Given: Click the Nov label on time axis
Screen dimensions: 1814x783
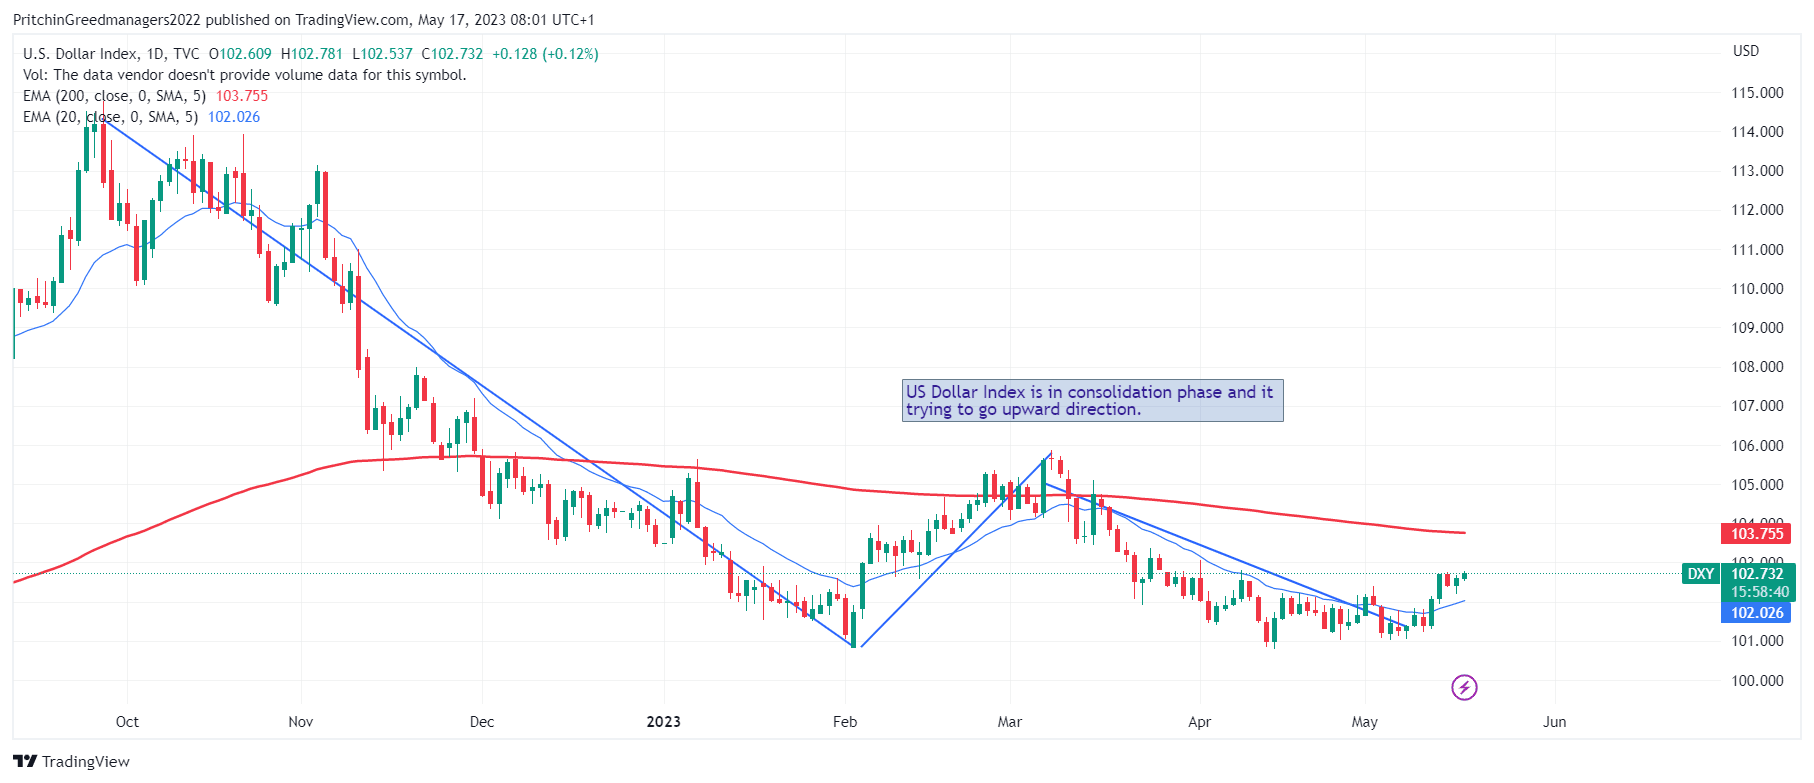Looking at the screenshot, I should tap(300, 722).
